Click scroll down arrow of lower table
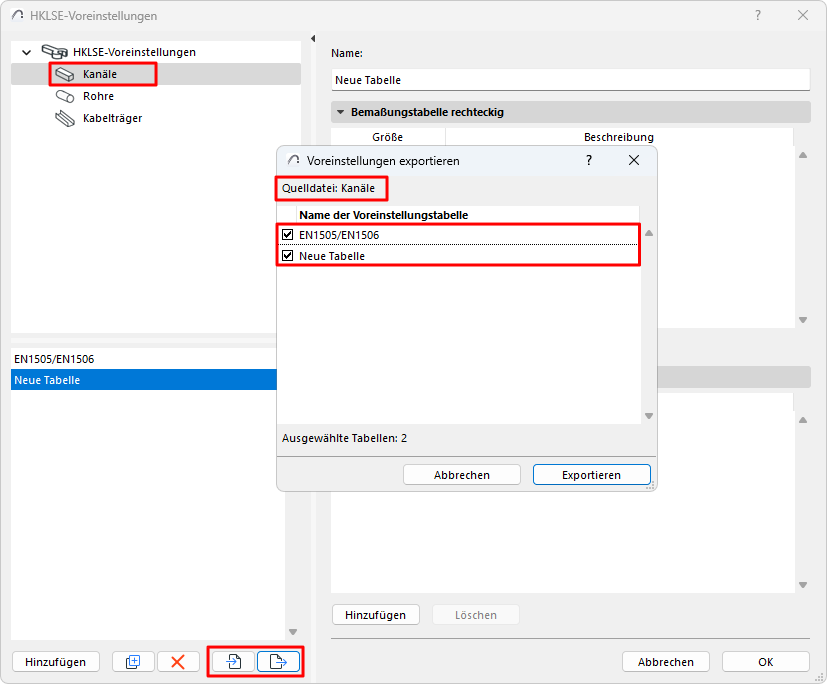This screenshot has width=827, height=684. [803, 585]
